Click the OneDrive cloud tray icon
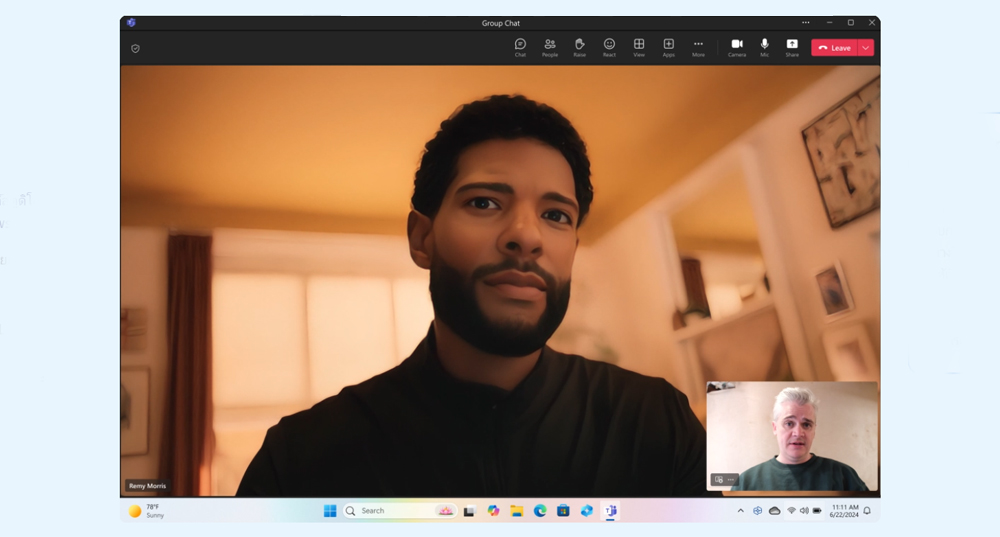 (774, 511)
